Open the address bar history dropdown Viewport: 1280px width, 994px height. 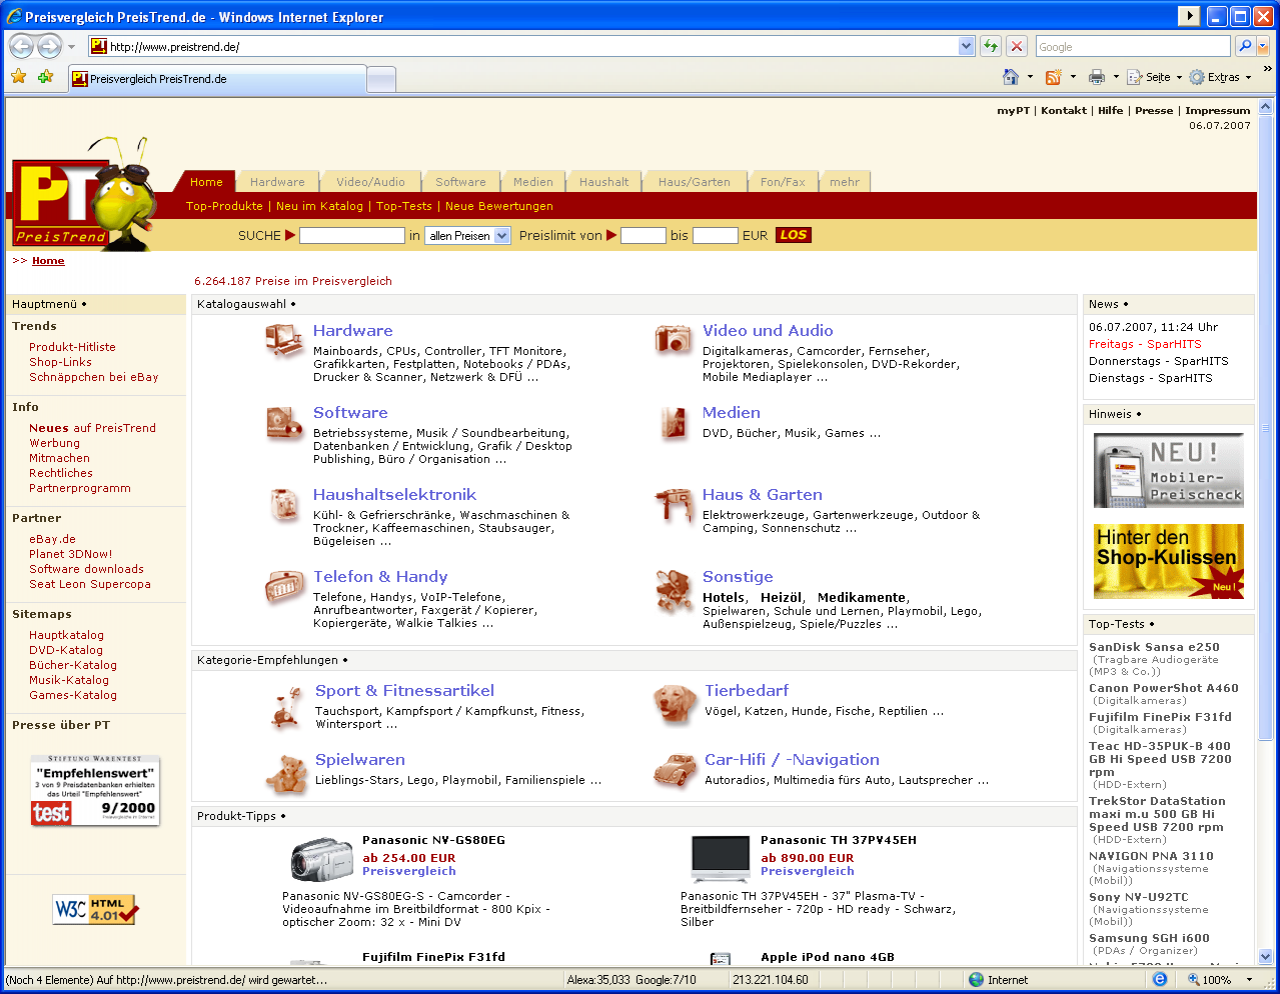tap(966, 46)
